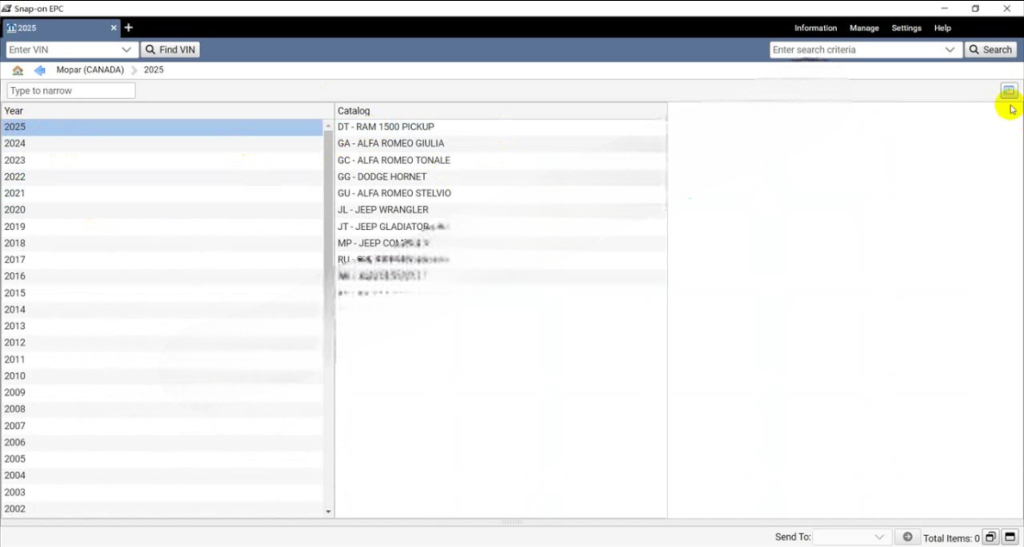Click the cascade windows icon in status bar
Viewport: 1024px width, 547px height.
990,537
